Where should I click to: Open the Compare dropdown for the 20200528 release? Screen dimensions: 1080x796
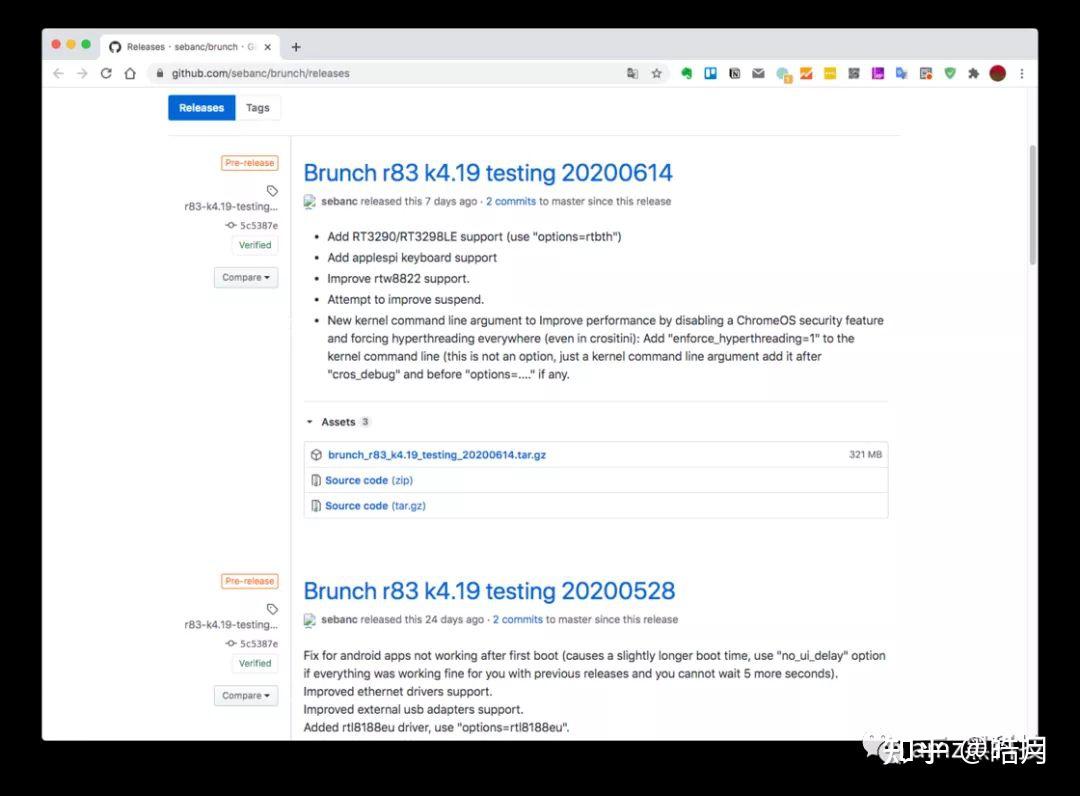[x=245, y=695]
